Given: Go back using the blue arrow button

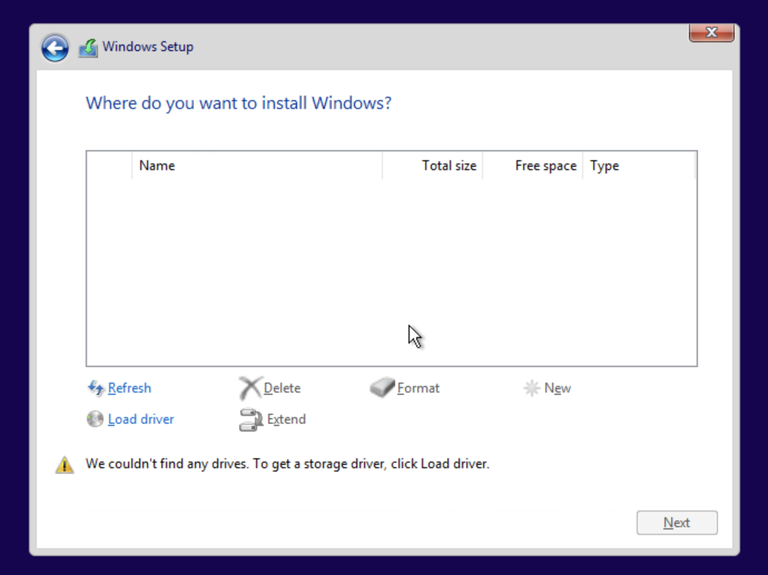Looking at the screenshot, I should pyautogui.click(x=55, y=48).
